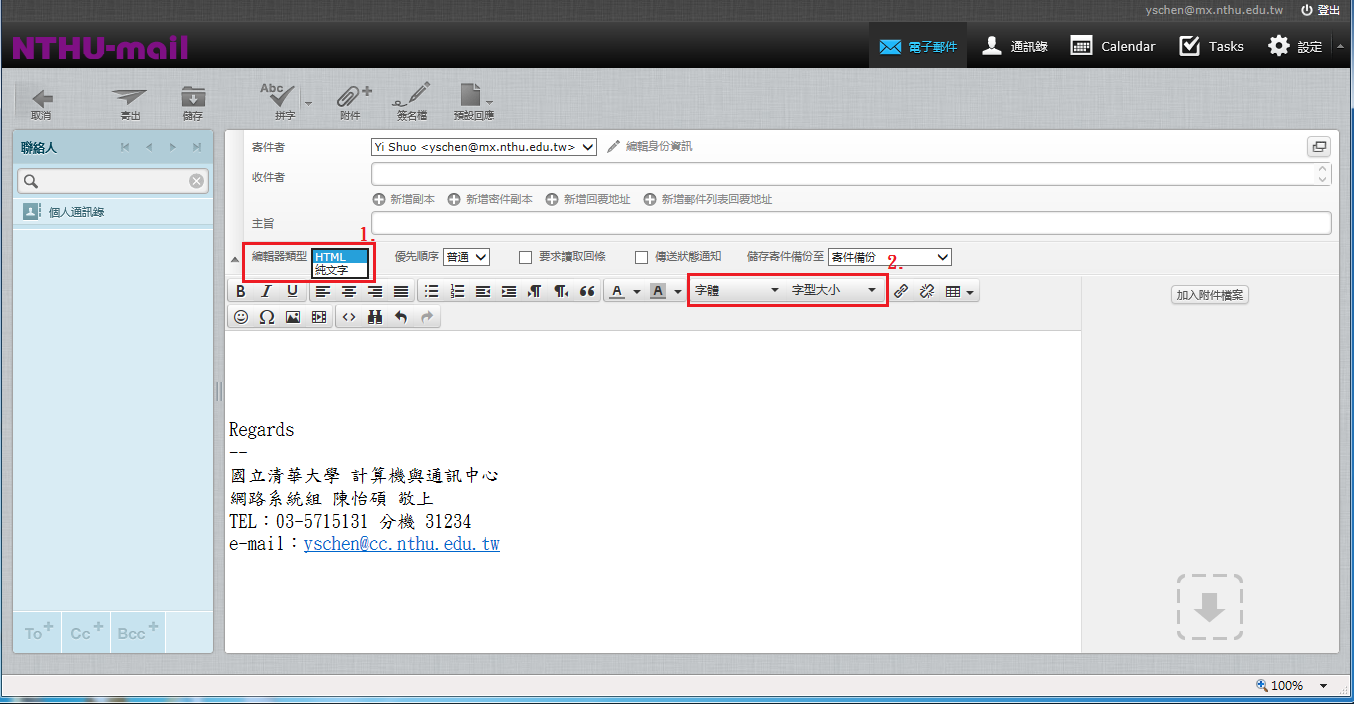1354x704 pixels.
Task: Click the Send (寄出) paper plane icon
Action: pyautogui.click(x=130, y=99)
